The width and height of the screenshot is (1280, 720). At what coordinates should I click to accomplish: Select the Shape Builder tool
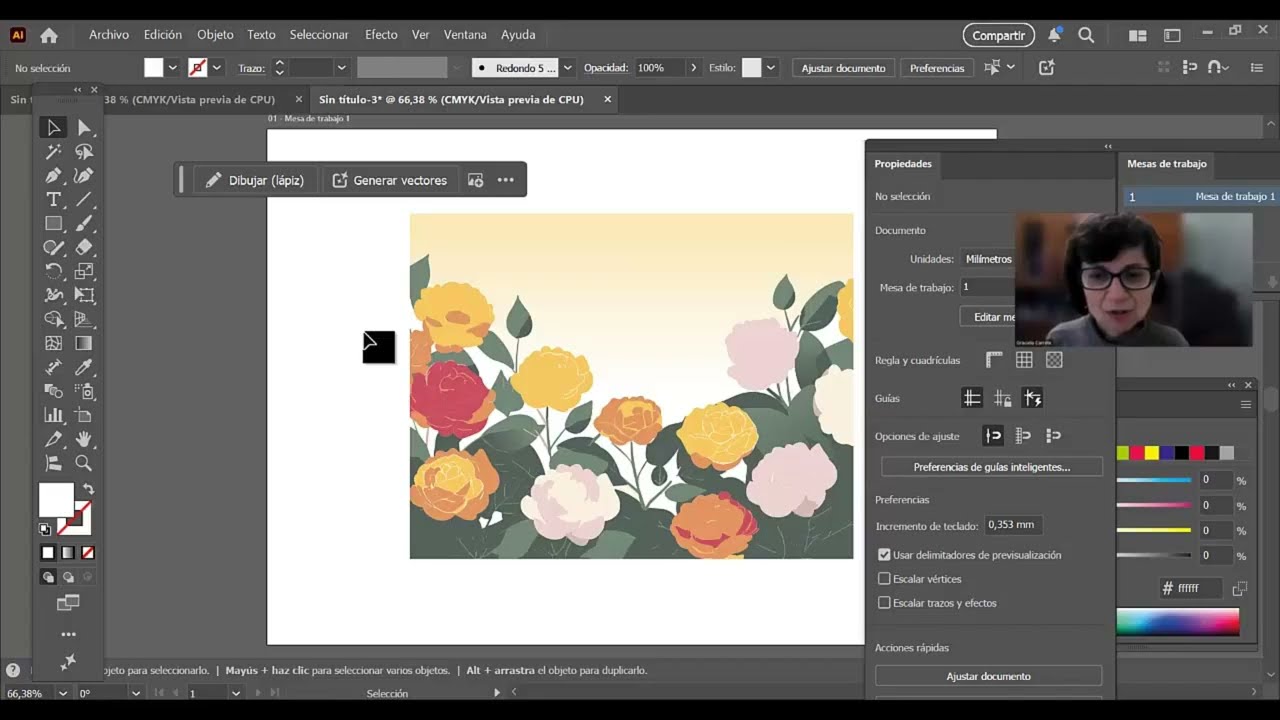point(54,319)
